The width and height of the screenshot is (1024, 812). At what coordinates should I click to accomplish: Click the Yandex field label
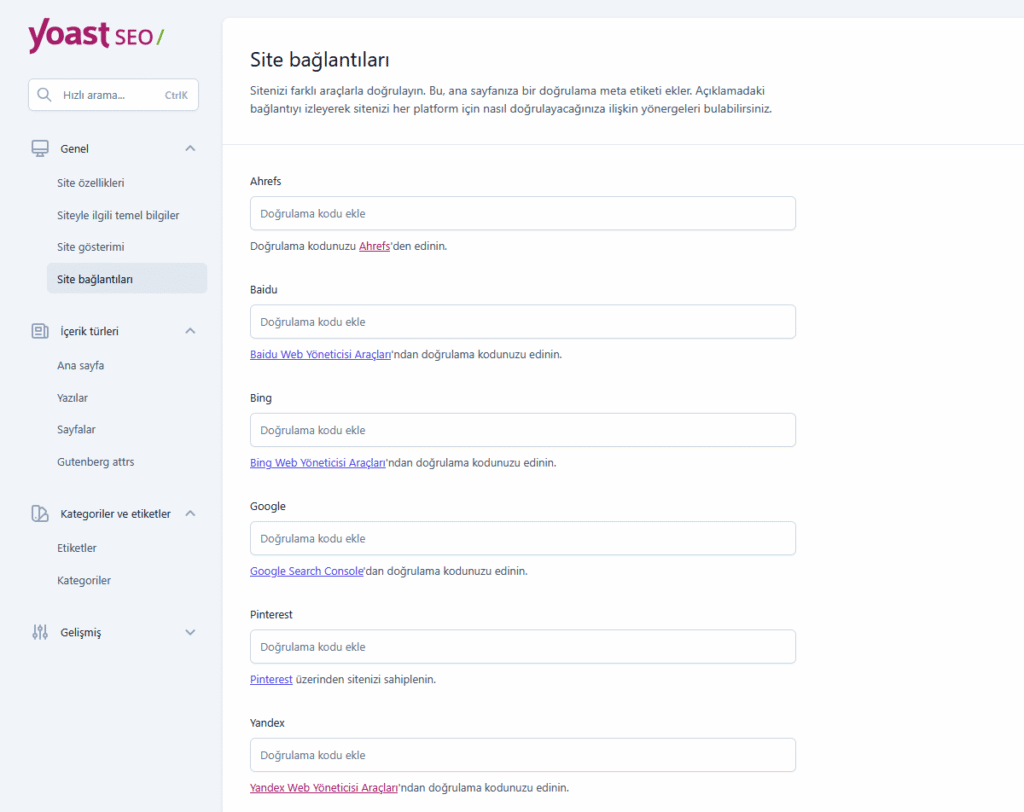tap(267, 723)
